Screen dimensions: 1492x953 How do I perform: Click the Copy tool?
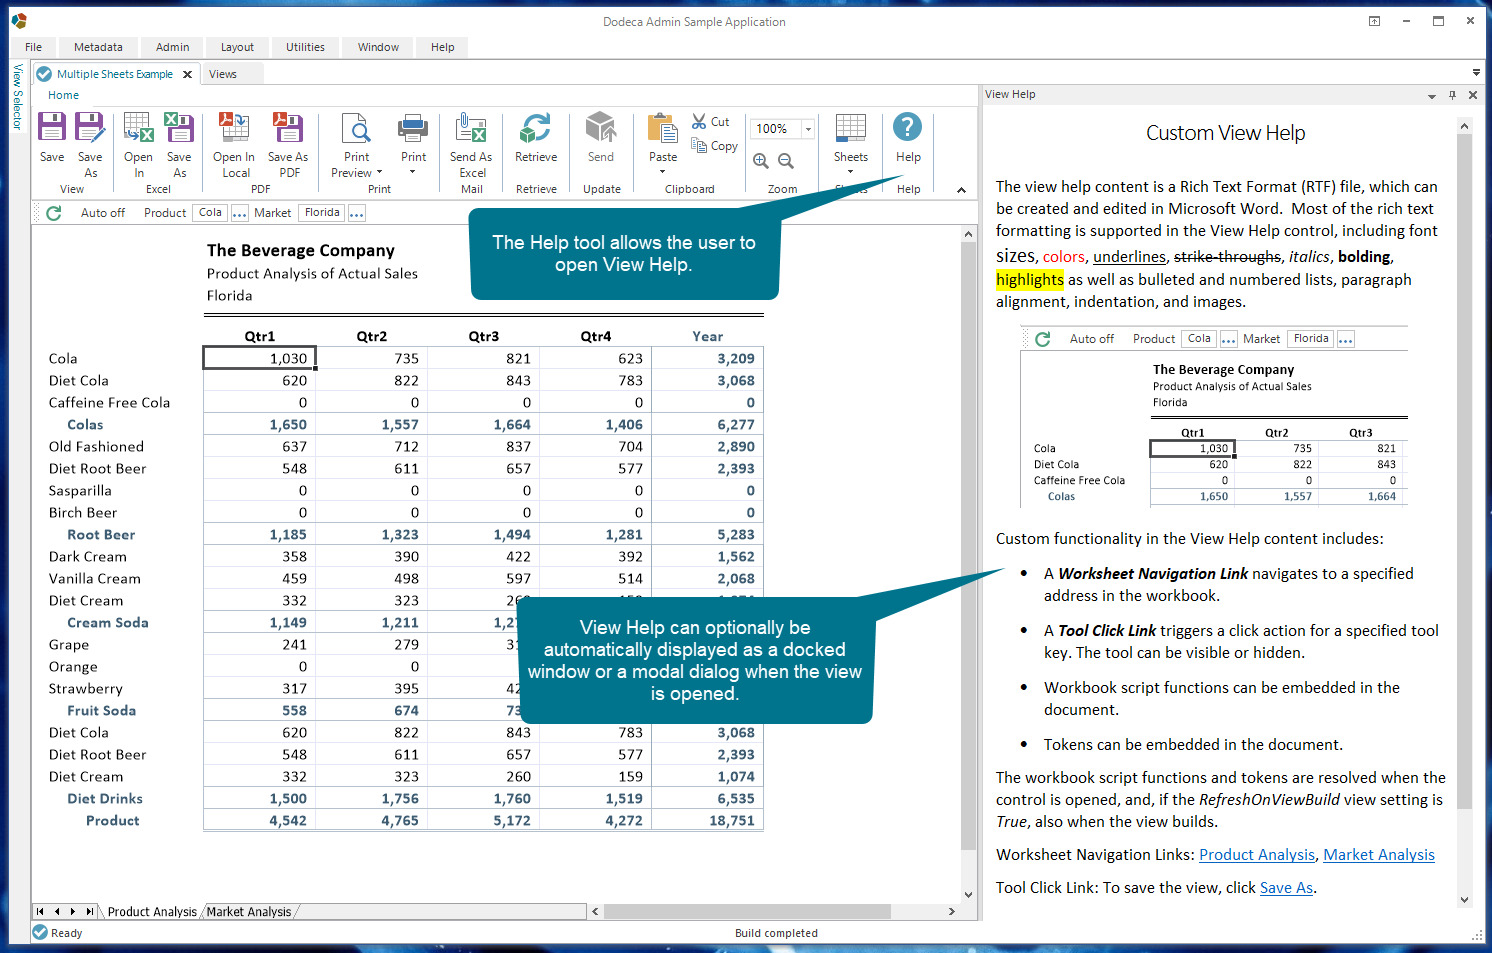pos(714,146)
